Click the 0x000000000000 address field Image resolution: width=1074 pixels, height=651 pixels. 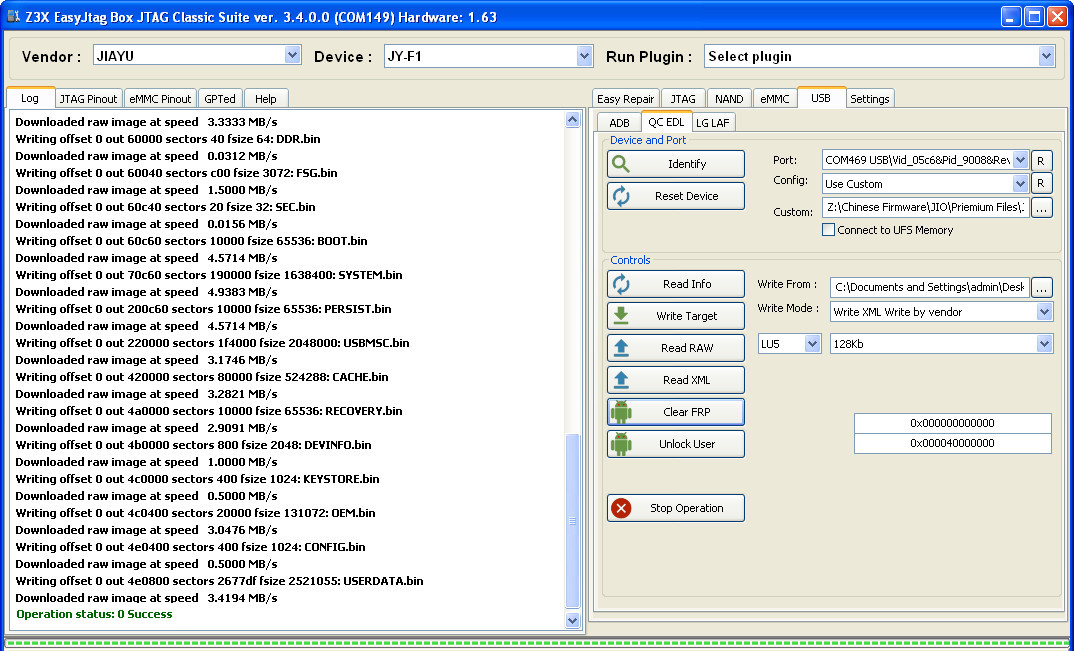[x=952, y=423]
